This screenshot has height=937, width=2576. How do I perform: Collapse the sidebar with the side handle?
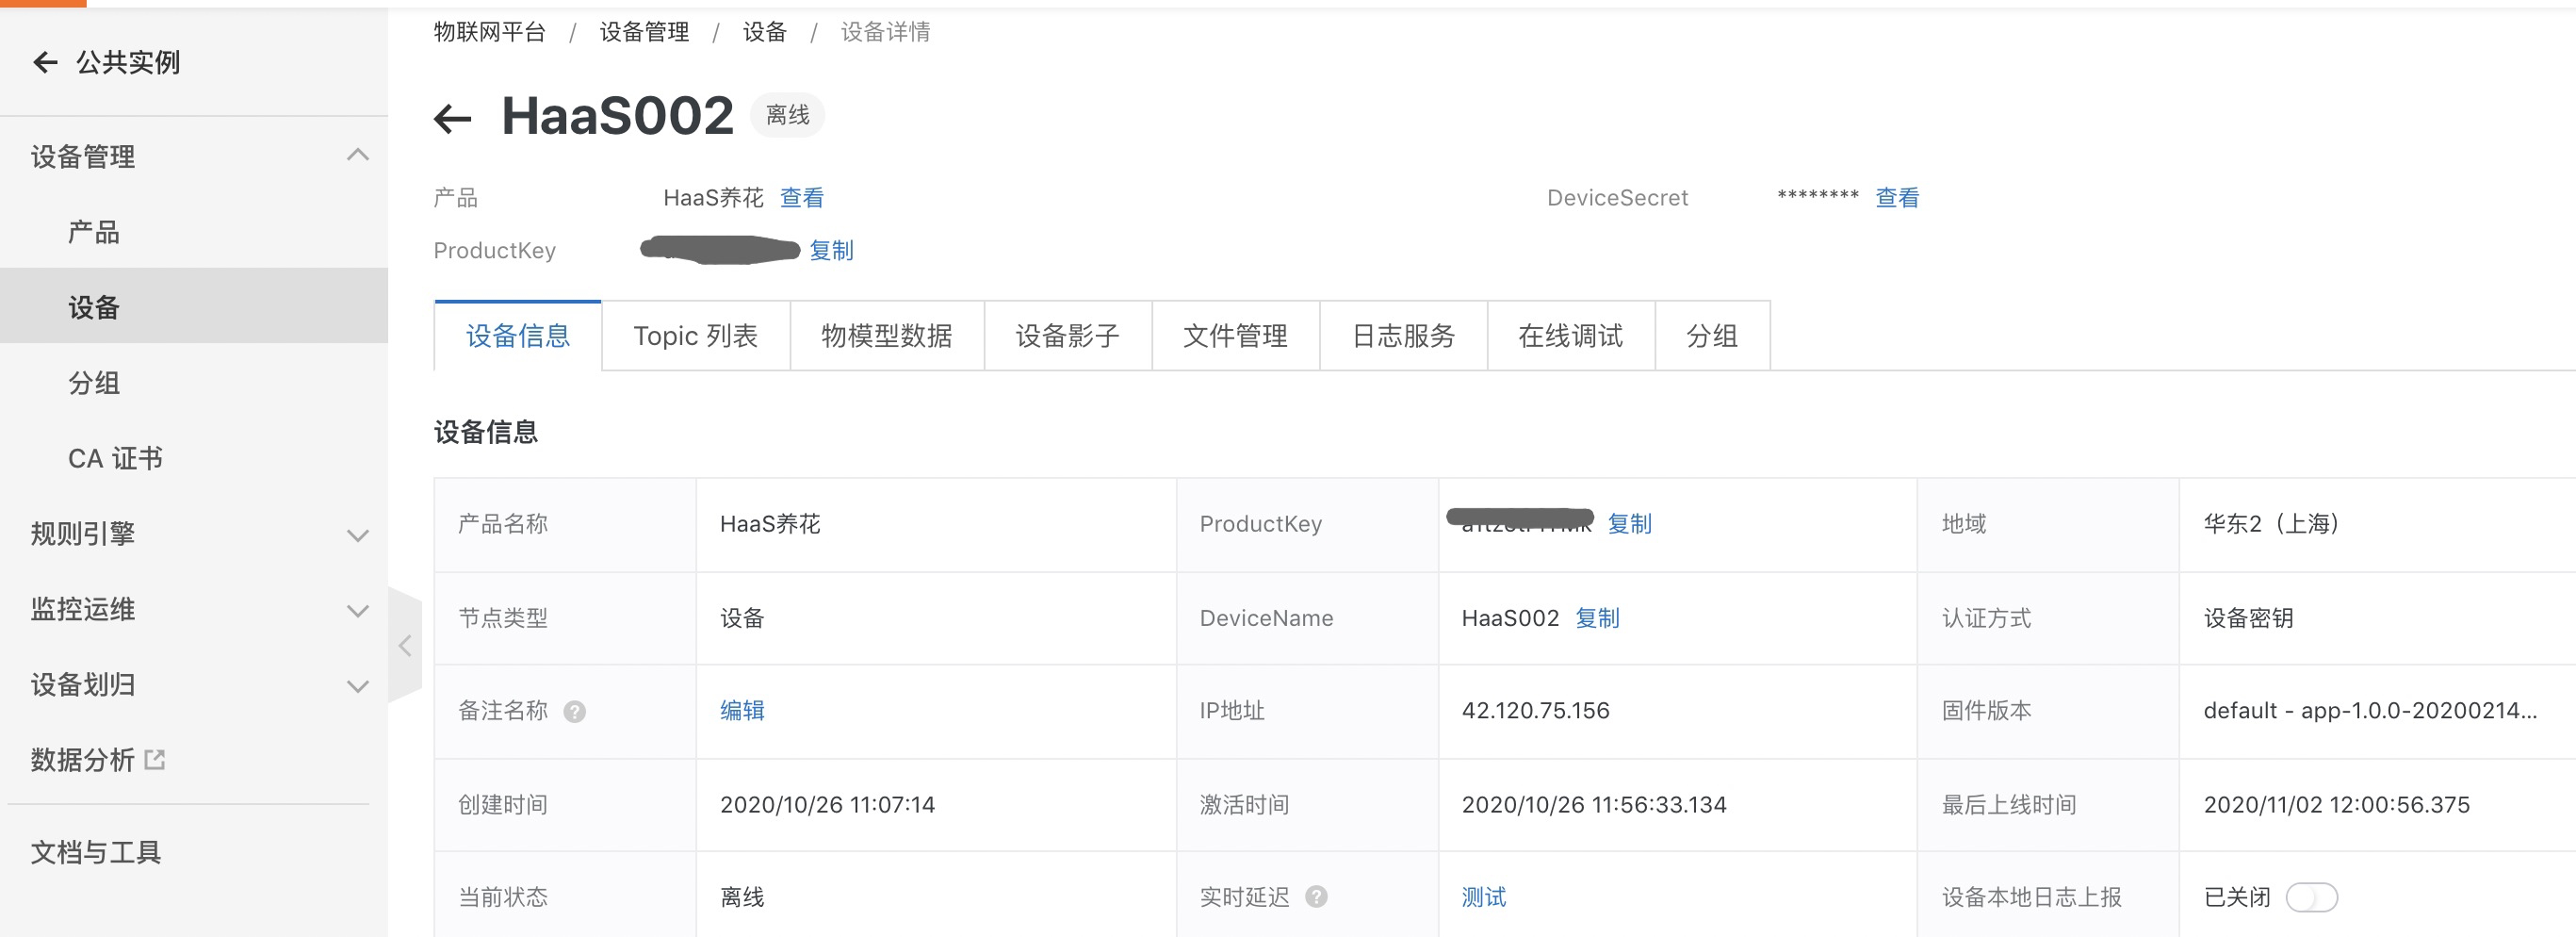point(405,646)
